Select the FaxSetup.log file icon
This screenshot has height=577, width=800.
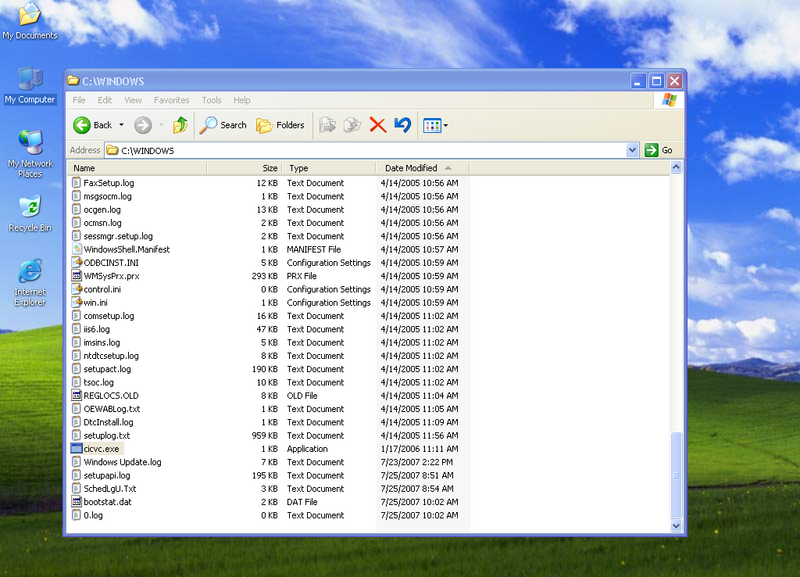tap(77, 183)
